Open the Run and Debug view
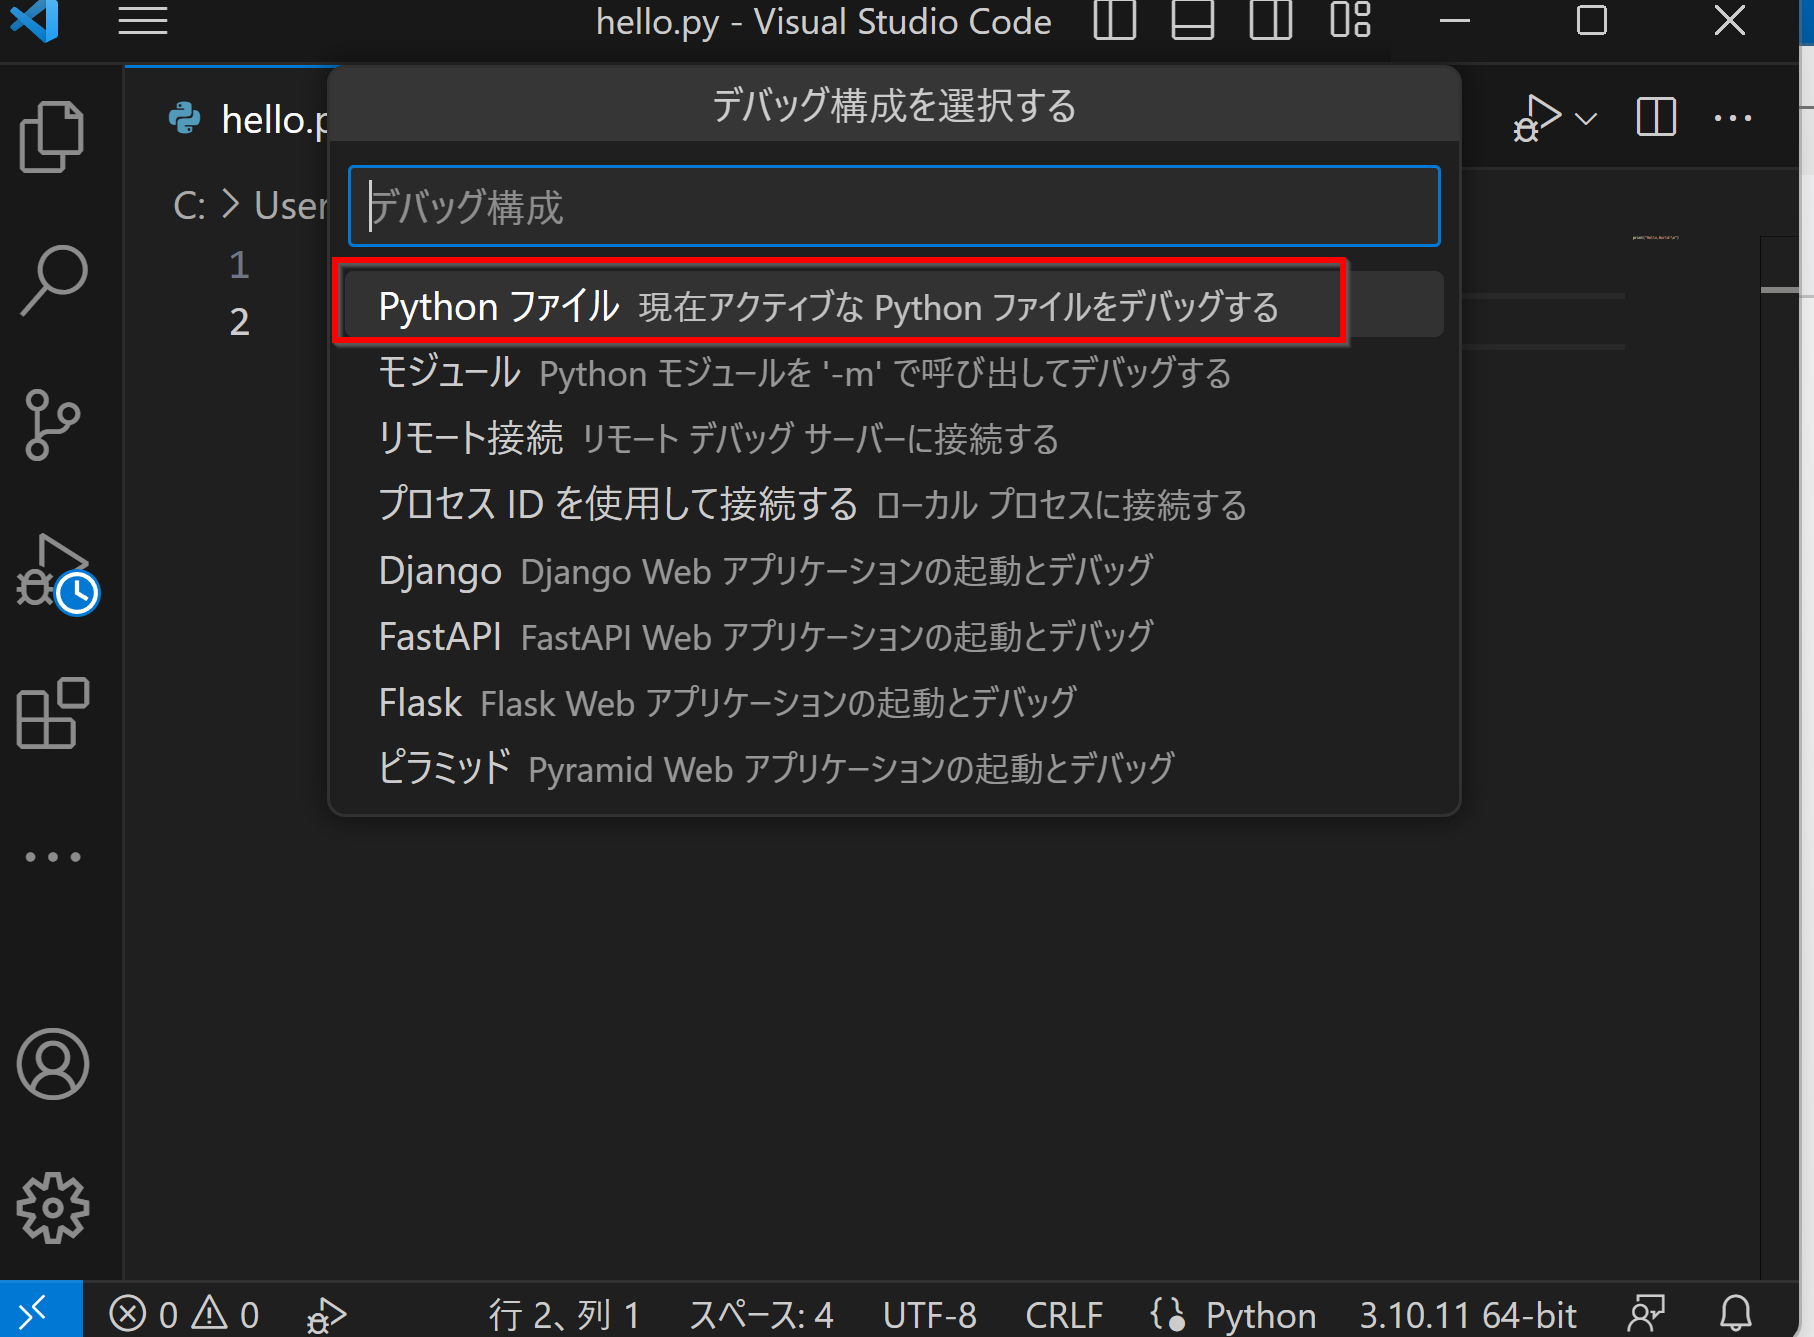This screenshot has height=1337, width=1814. coord(57,573)
